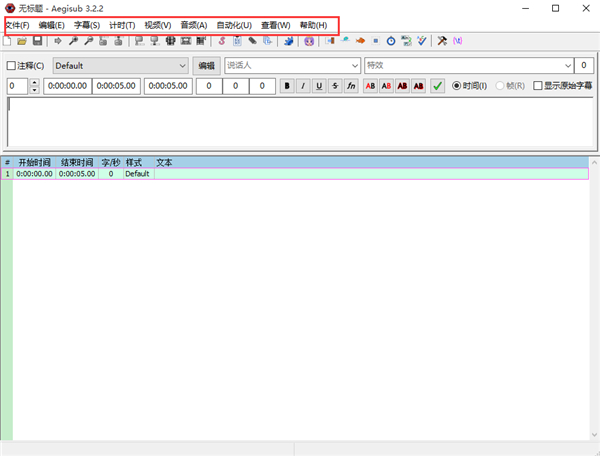Set the primary color AB swatch
The width and height of the screenshot is (600, 456).
[370, 86]
